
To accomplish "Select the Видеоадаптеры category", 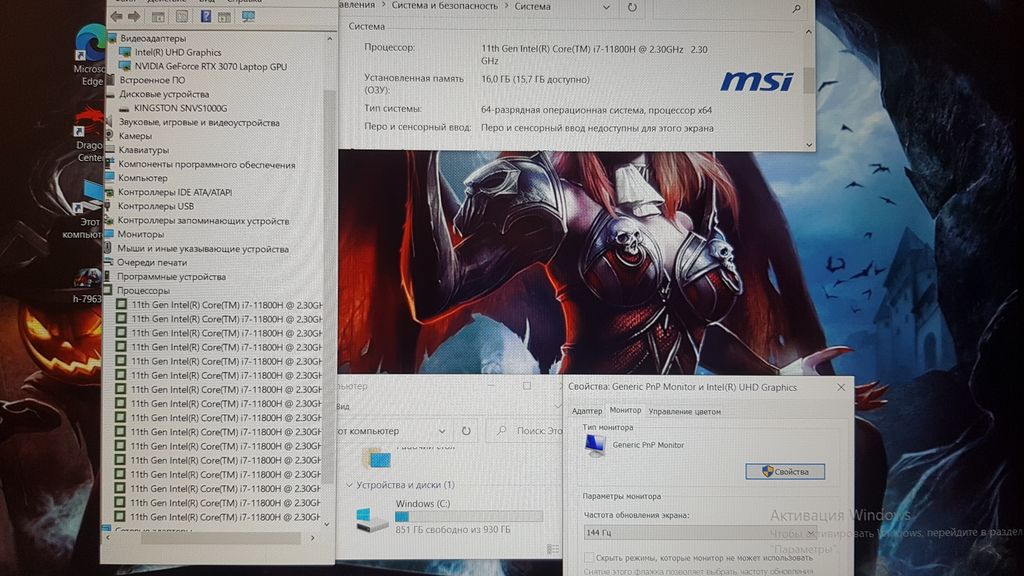I will tap(152, 38).
